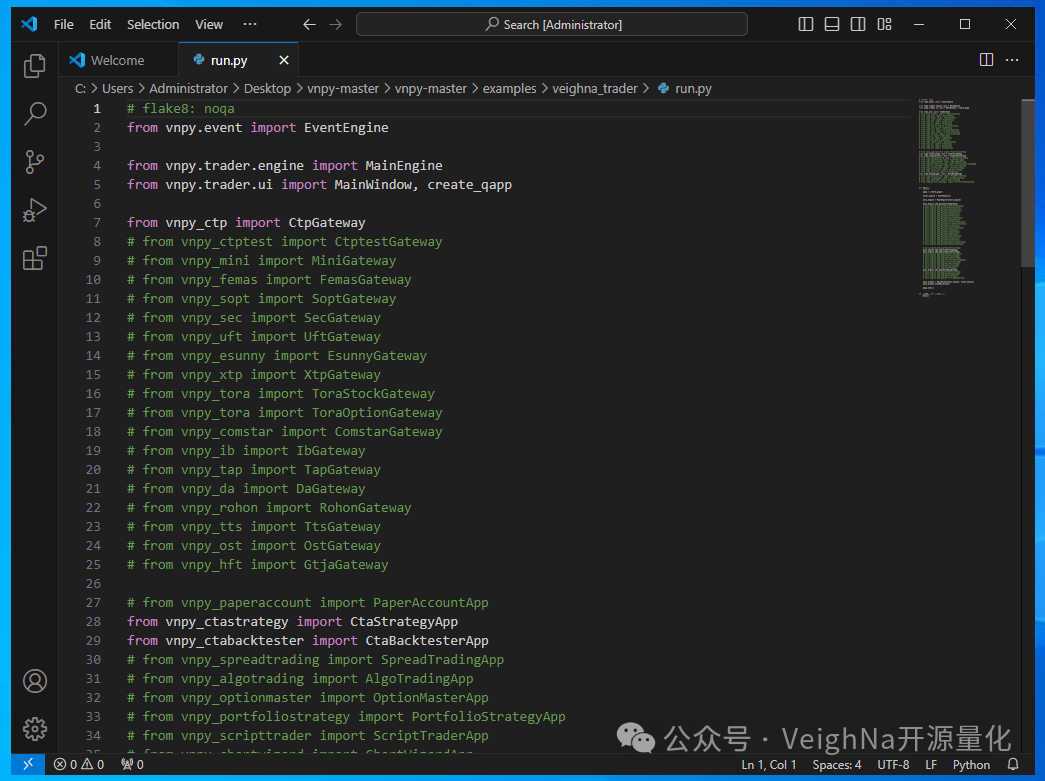Open the Extensions view

point(35,259)
